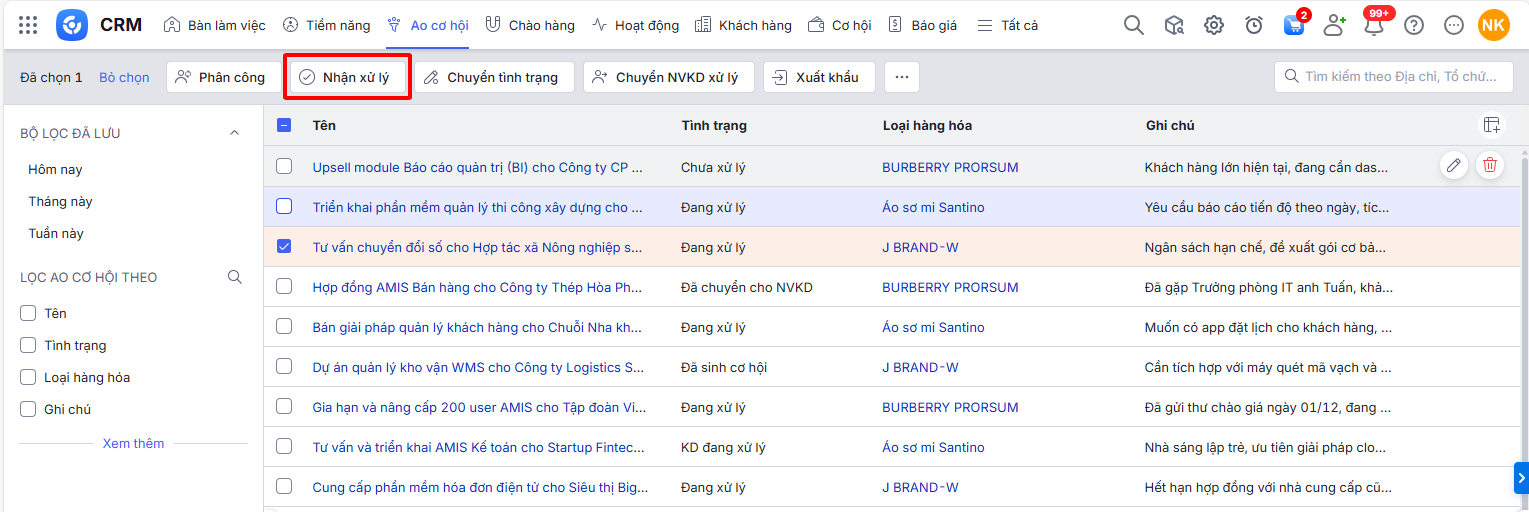Uncheck the Tư vấn chuyển đổi số row
The image size is (1529, 512).
[x=284, y=246]
